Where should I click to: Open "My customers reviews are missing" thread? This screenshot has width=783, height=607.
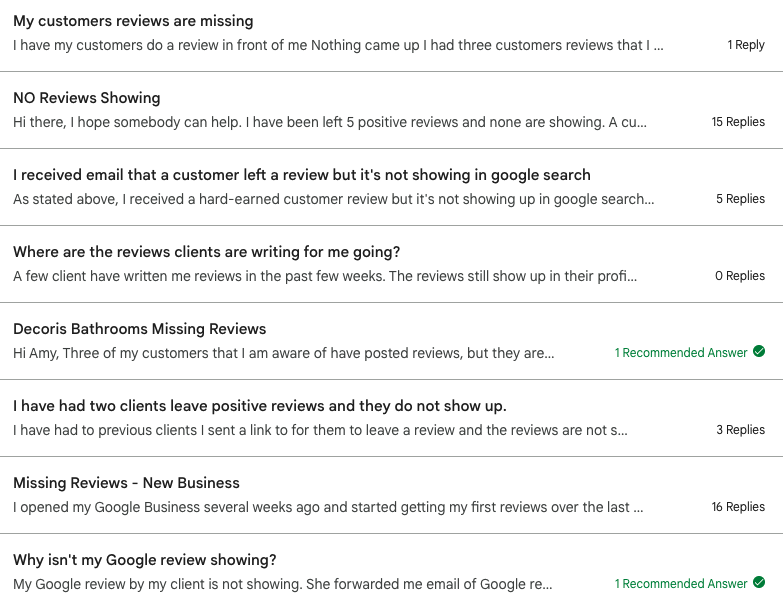click(x=133, y=21)
